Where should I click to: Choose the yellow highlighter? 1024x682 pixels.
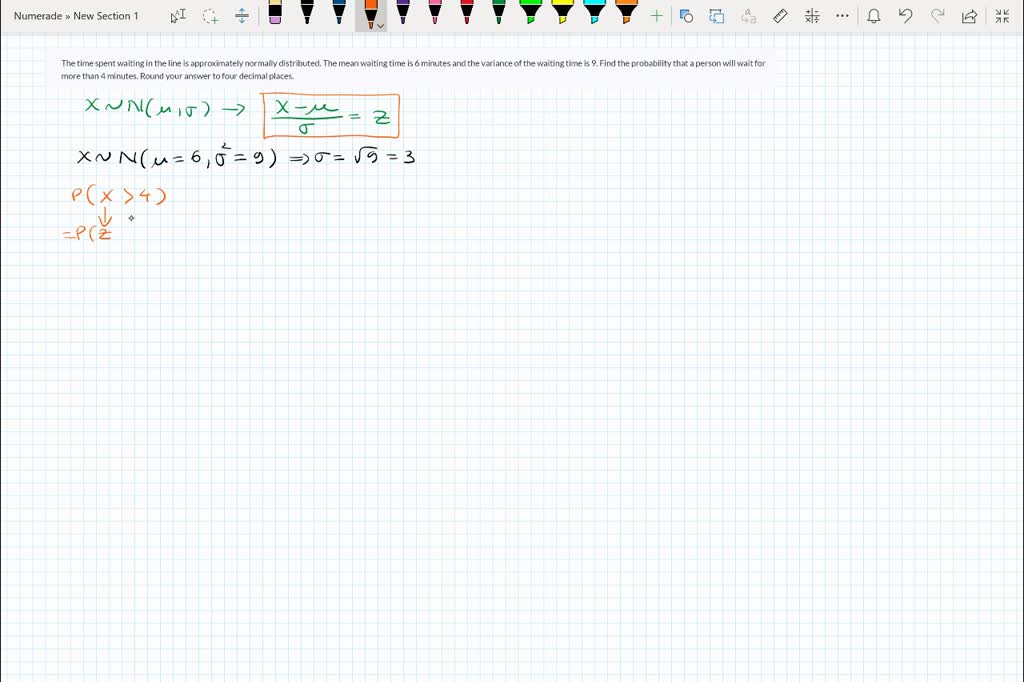click(x=562, y=13)
